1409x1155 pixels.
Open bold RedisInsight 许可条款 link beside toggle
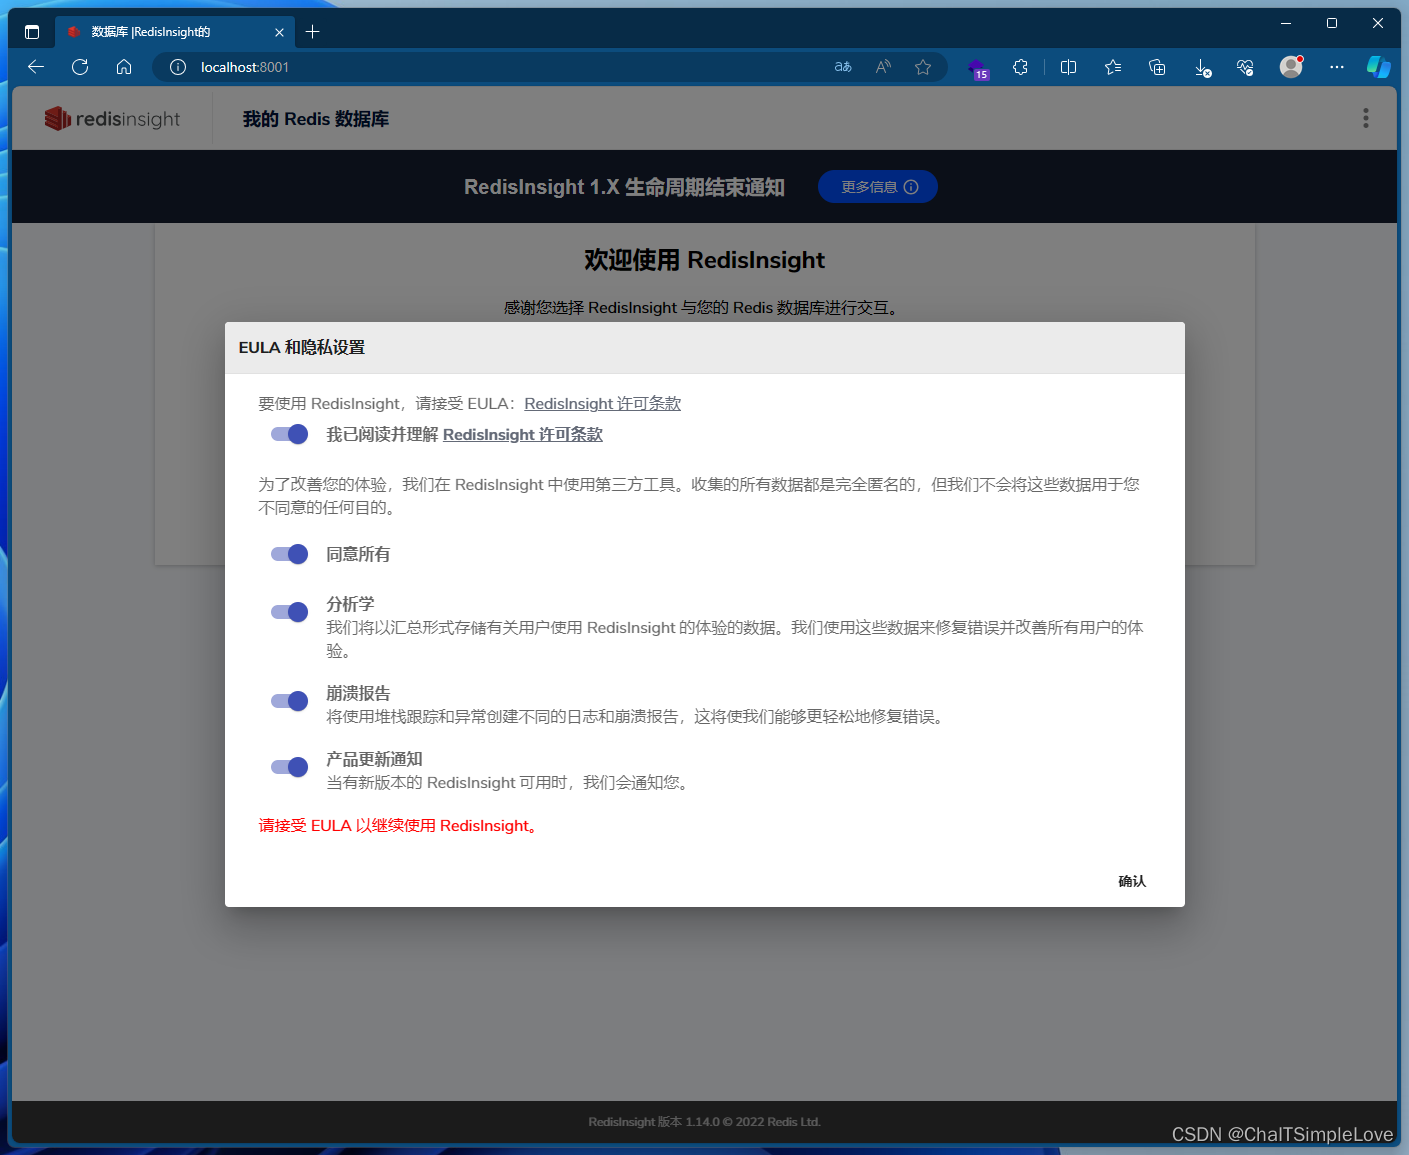(x=523, y=434)
